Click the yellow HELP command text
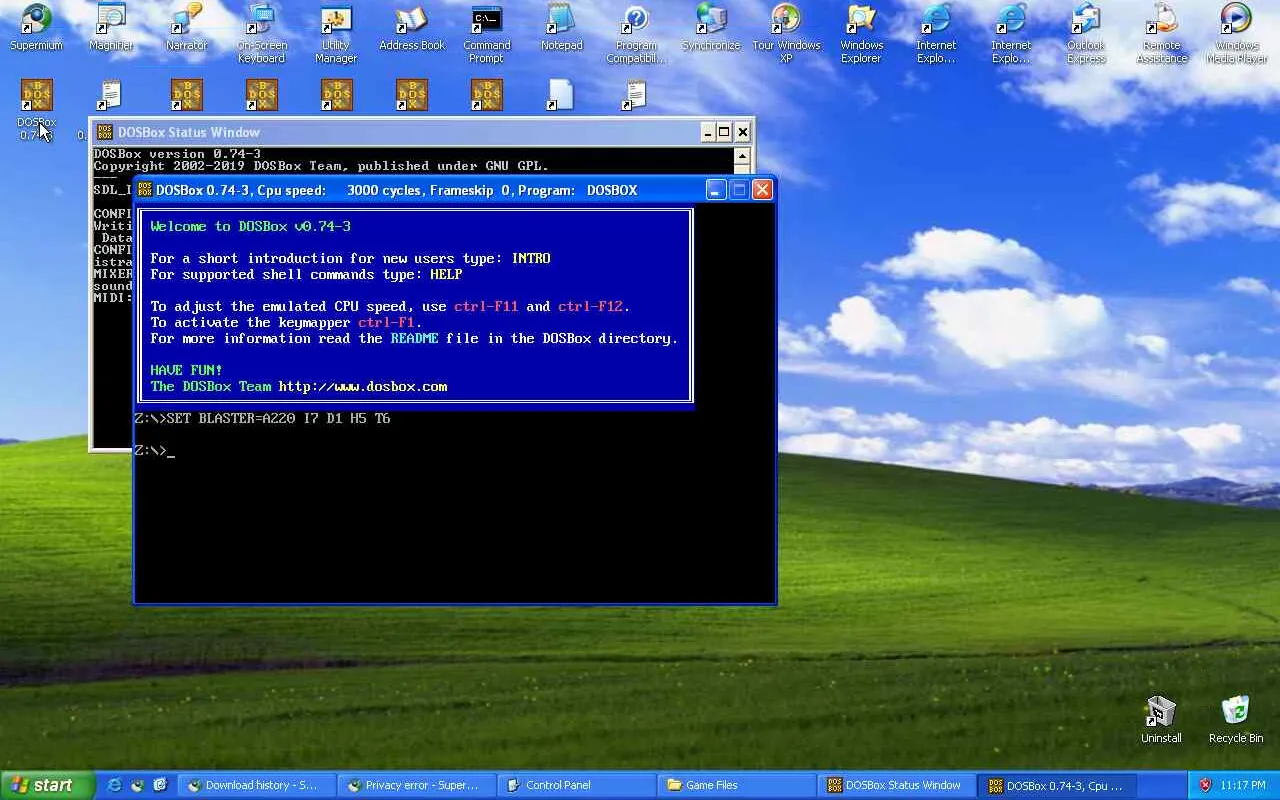The height and width of the screenshot is (800, 1280). coord(446,274)
